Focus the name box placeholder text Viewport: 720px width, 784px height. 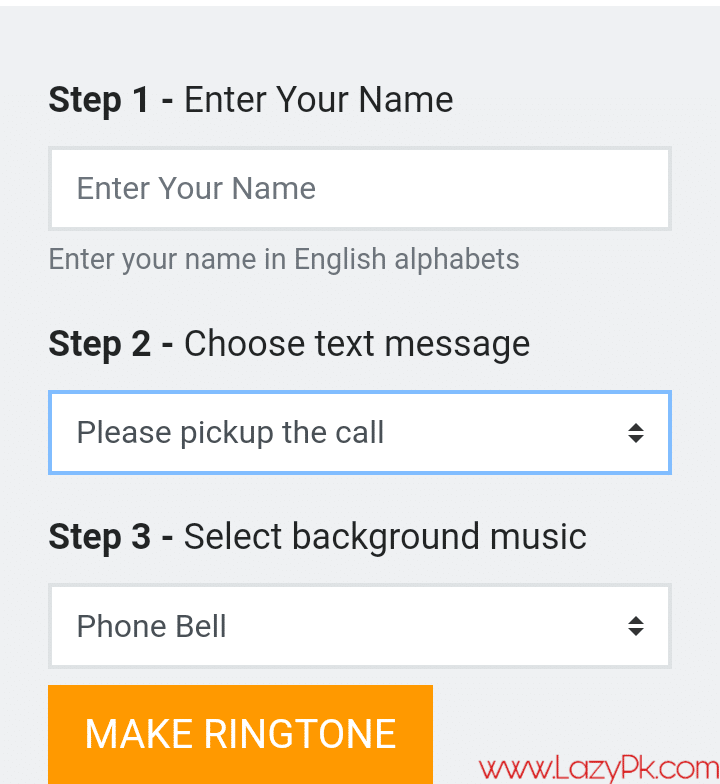[x=196, y=188]
